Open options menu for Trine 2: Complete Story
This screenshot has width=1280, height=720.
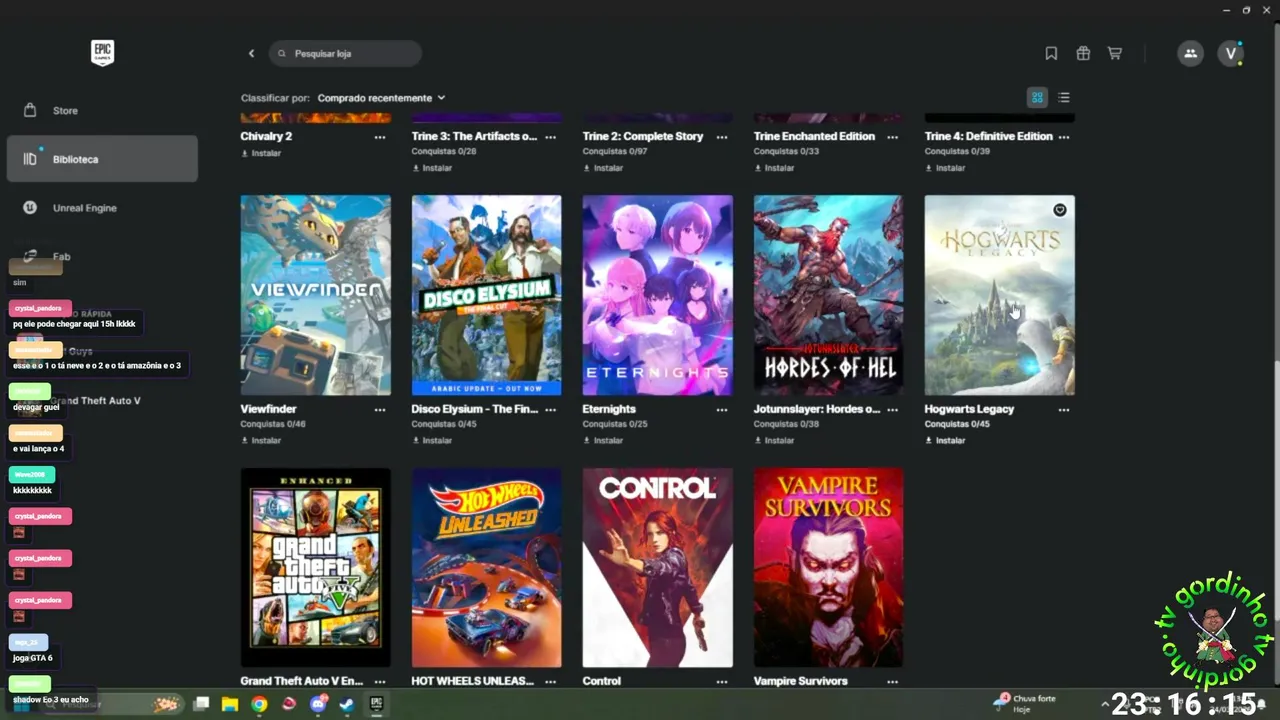tap(722, 137)
